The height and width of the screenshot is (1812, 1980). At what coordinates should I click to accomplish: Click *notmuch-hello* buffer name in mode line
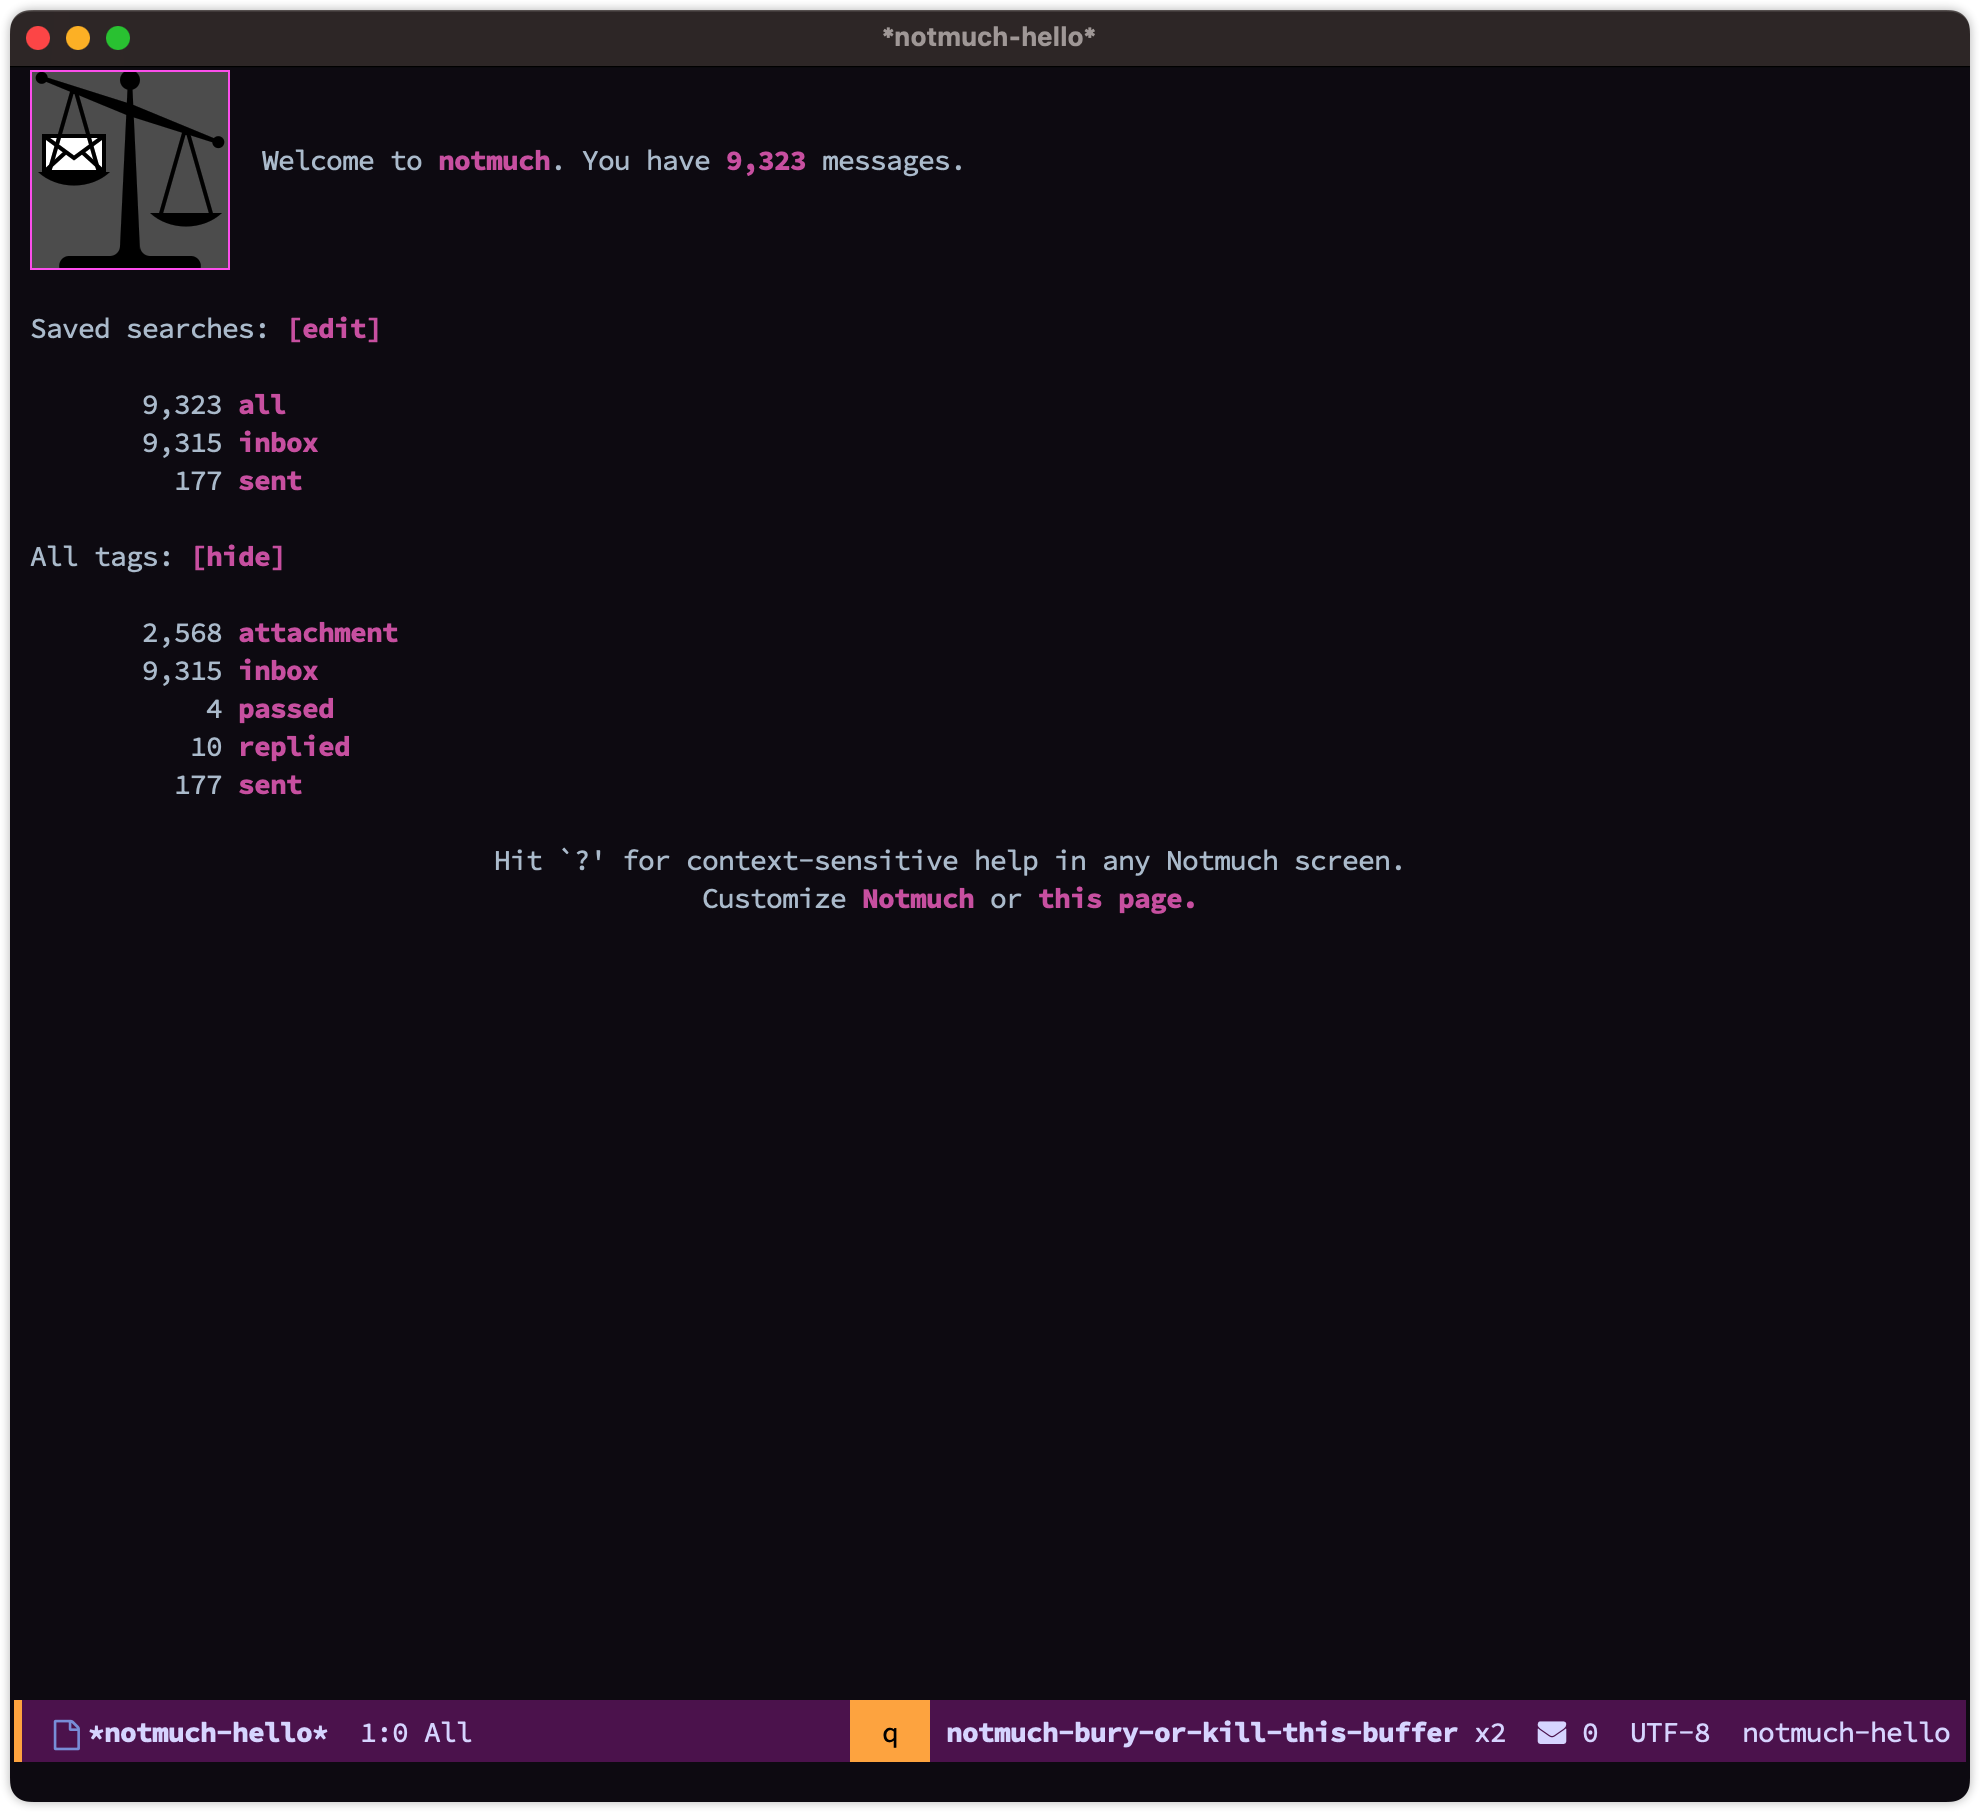[x=208, y=1733]
